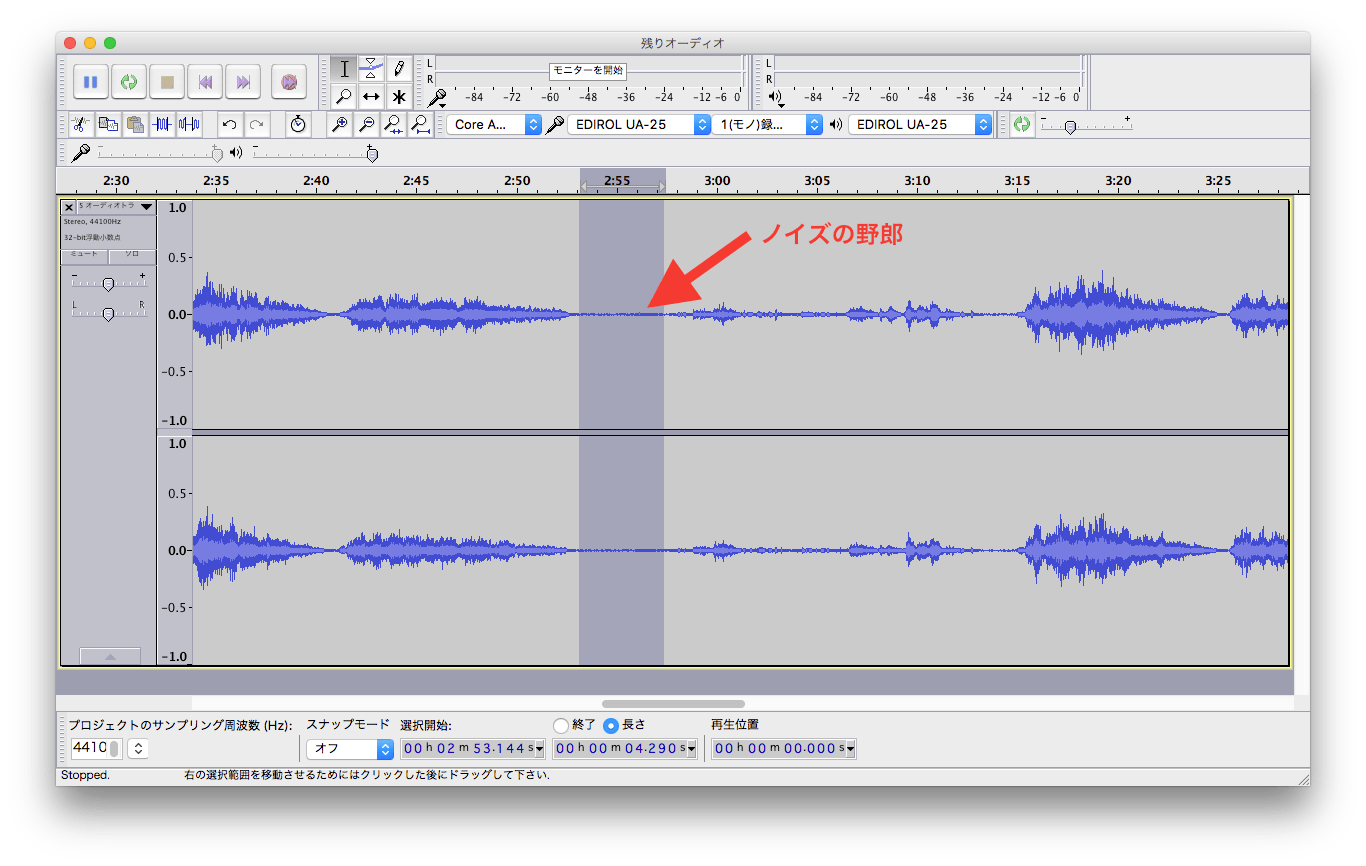This screenshot has height=866, width=1366.
Task: Click the Trim audio icon
Action: (163, 125)
